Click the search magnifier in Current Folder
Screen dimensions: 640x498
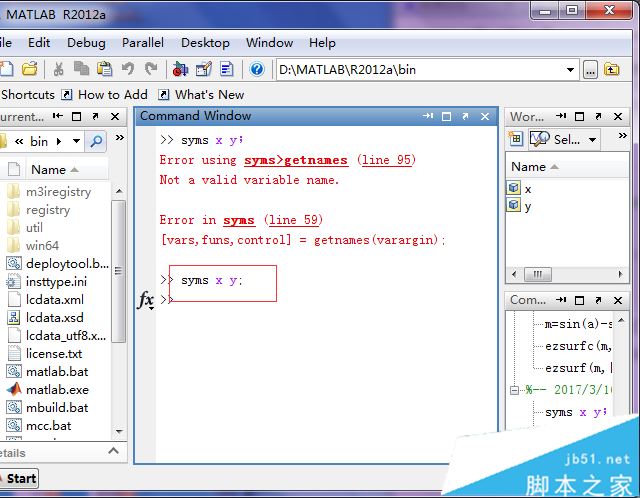[x=96, y=142]
